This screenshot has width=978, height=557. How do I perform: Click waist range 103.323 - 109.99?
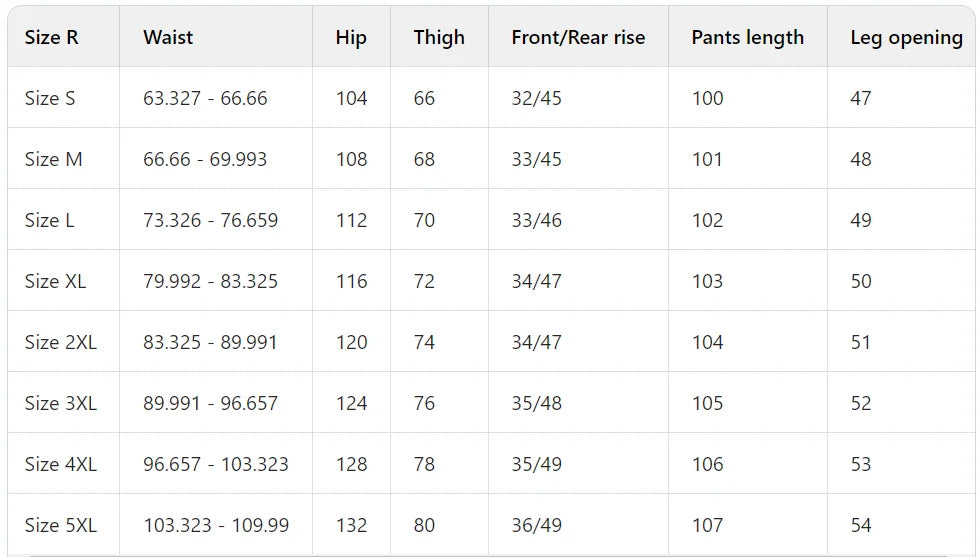[x=216, y=525]
